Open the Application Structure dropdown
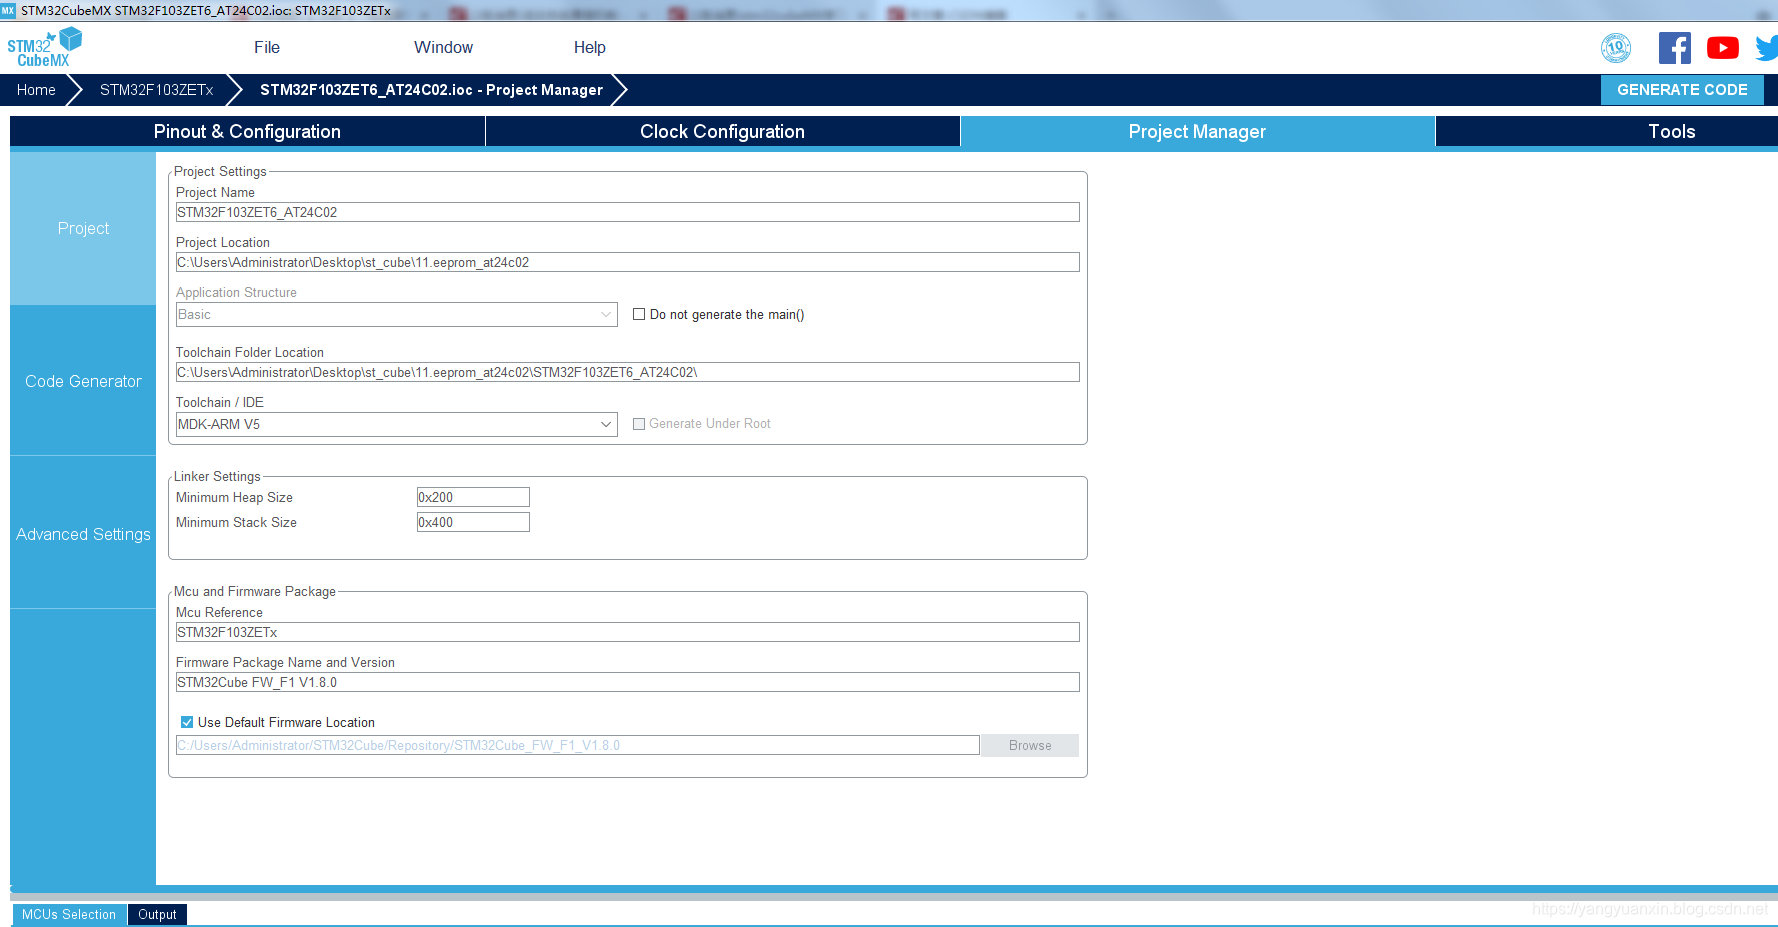 click(x=396, y=314)
